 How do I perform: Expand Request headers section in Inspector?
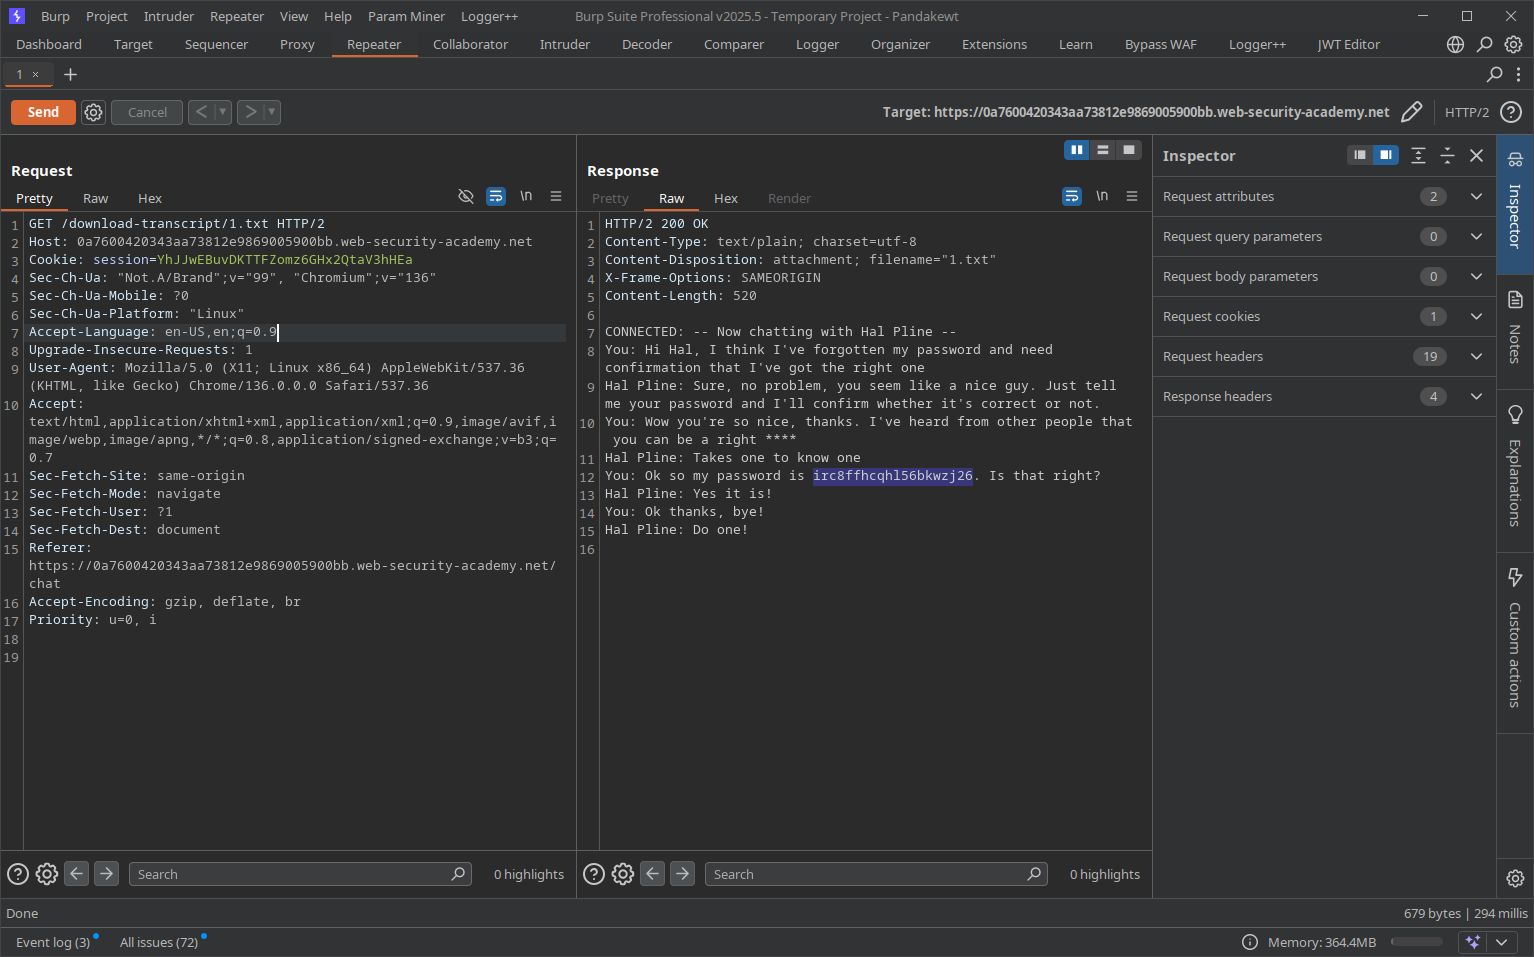coord(1476,357)
